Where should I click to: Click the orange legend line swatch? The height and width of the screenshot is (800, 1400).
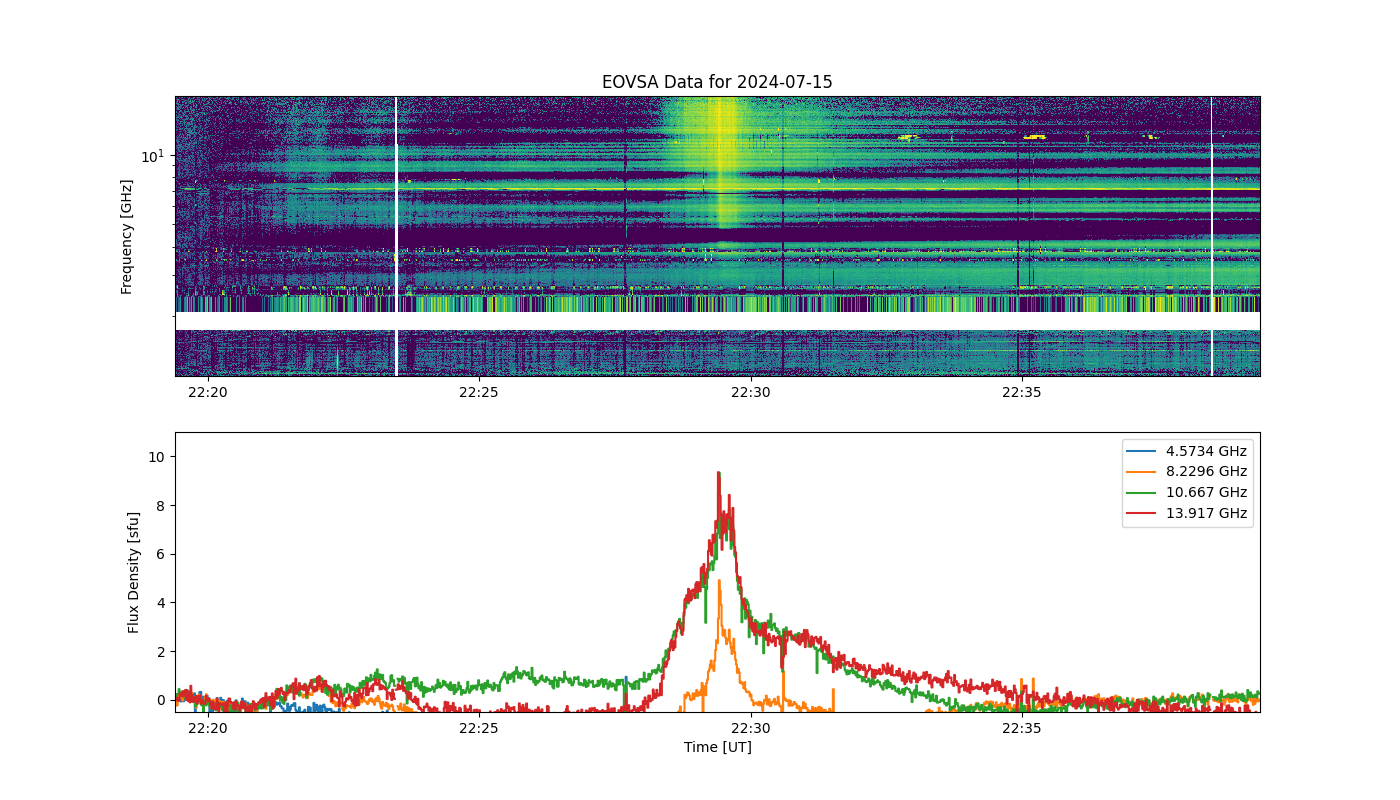[1144, 472]
